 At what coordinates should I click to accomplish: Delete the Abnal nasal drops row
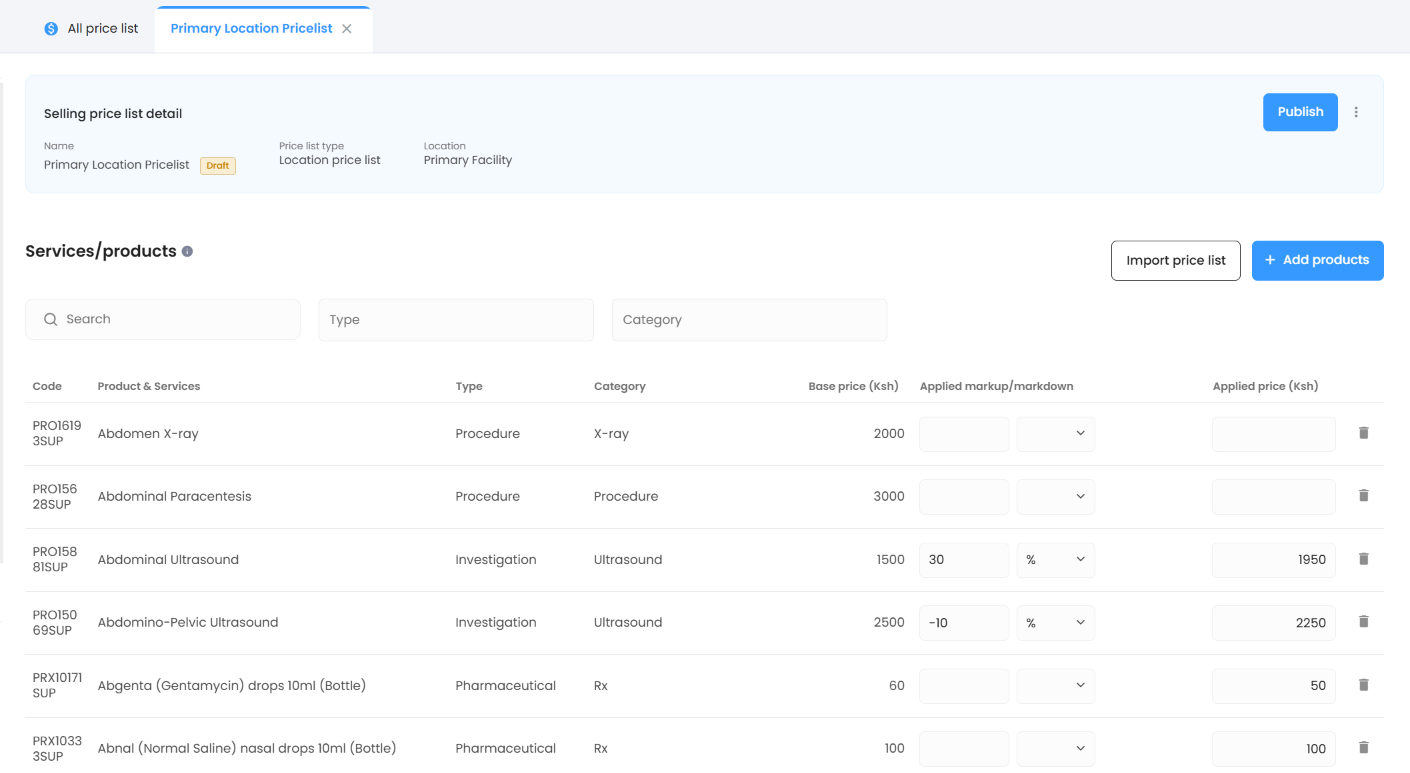[1363, 747]
